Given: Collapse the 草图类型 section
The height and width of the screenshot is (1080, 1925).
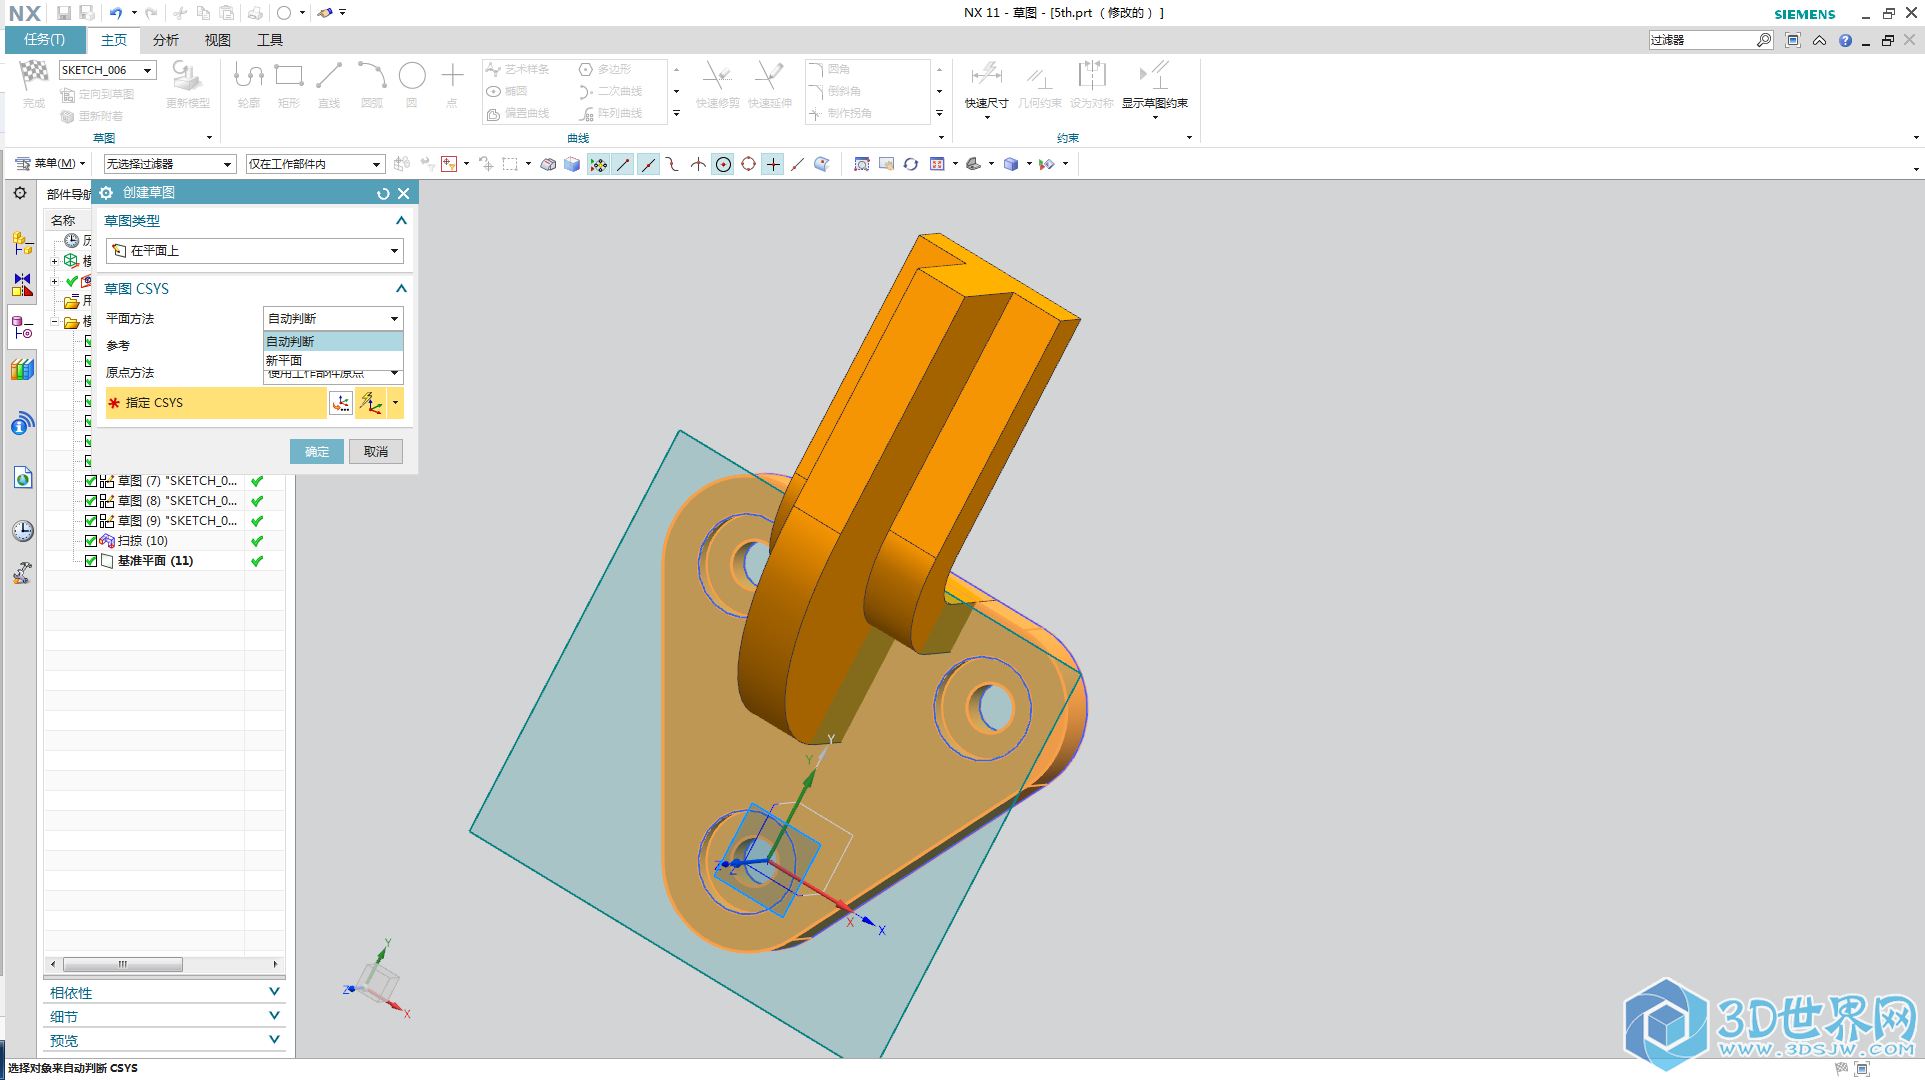Looking at the screenshot, I should [401, 221].
